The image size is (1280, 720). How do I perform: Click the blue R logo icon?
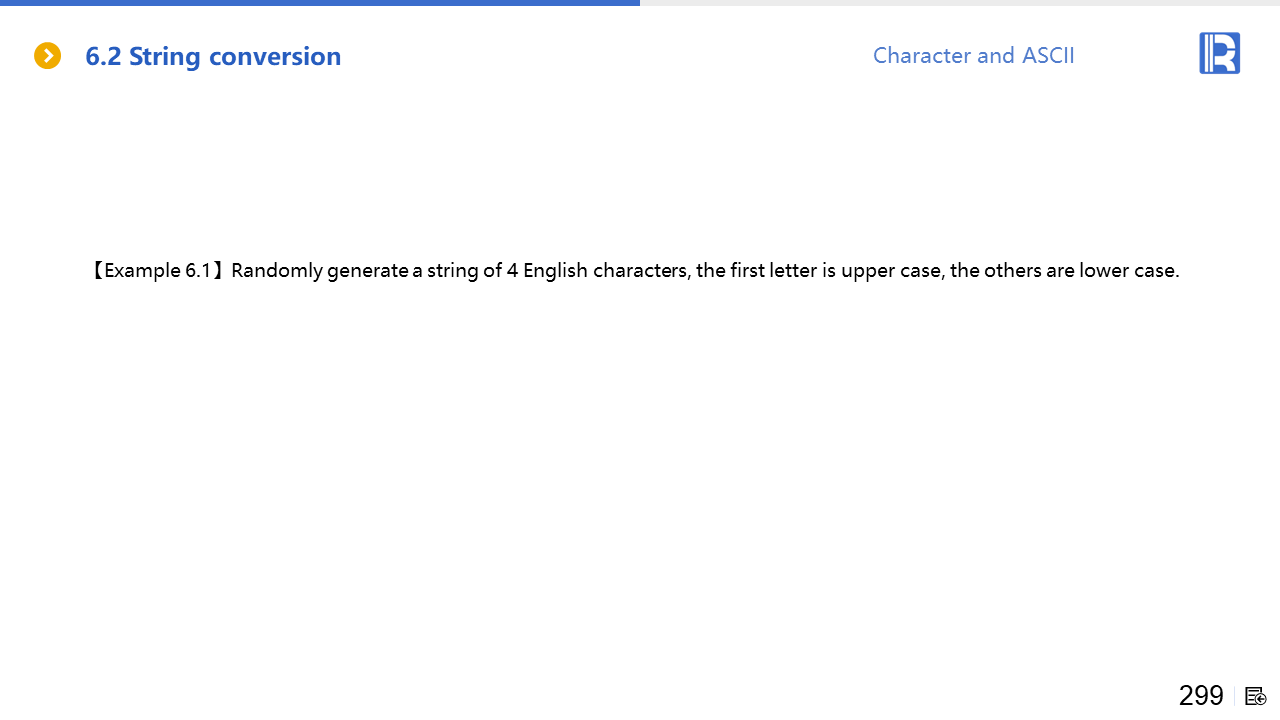[x=1219, y=53]
